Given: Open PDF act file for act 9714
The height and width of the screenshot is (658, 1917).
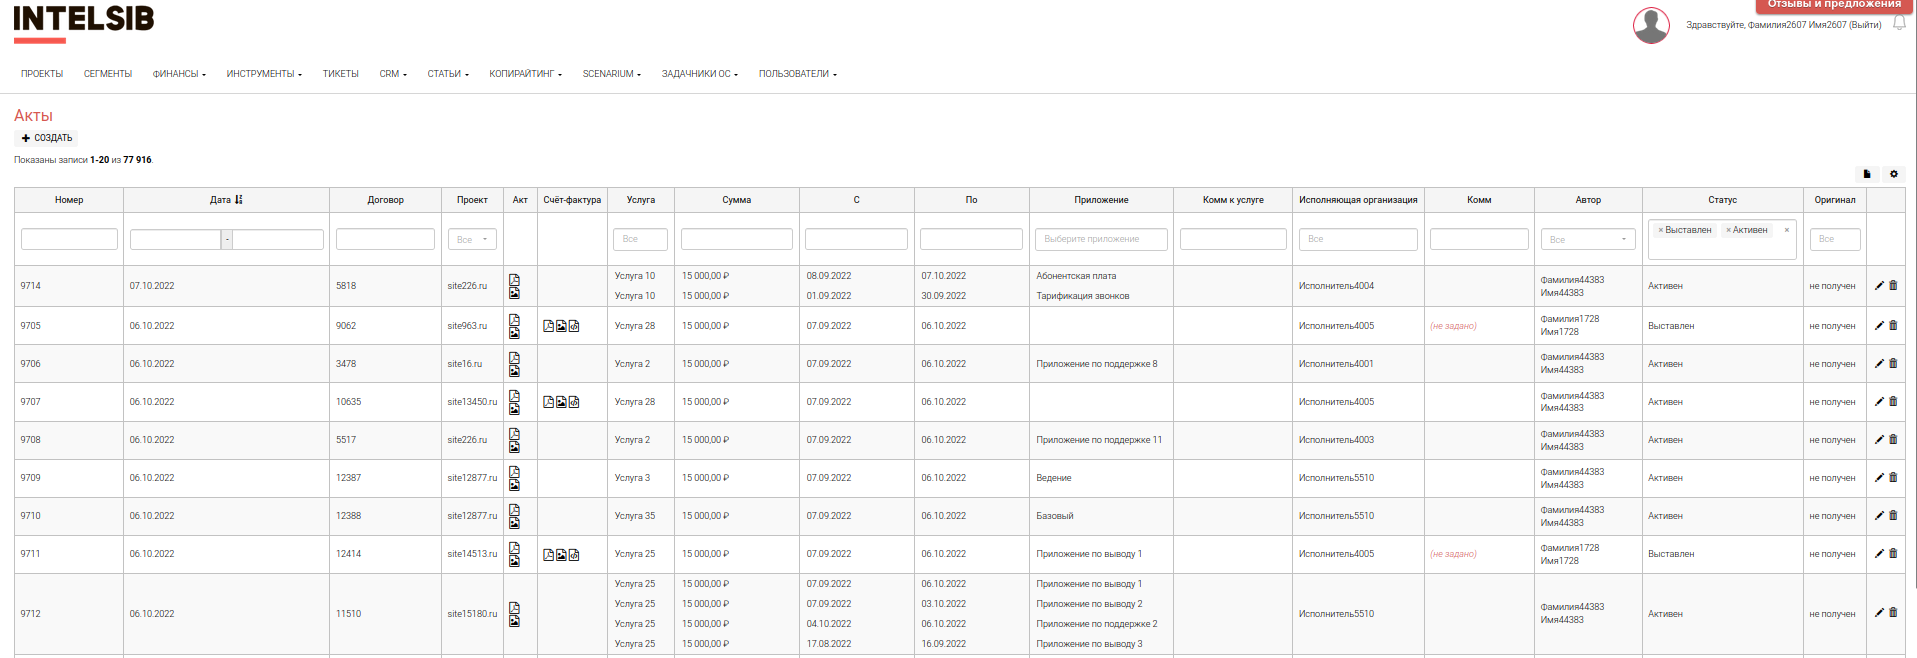Looking at the screenshot, I should point(514,280).
